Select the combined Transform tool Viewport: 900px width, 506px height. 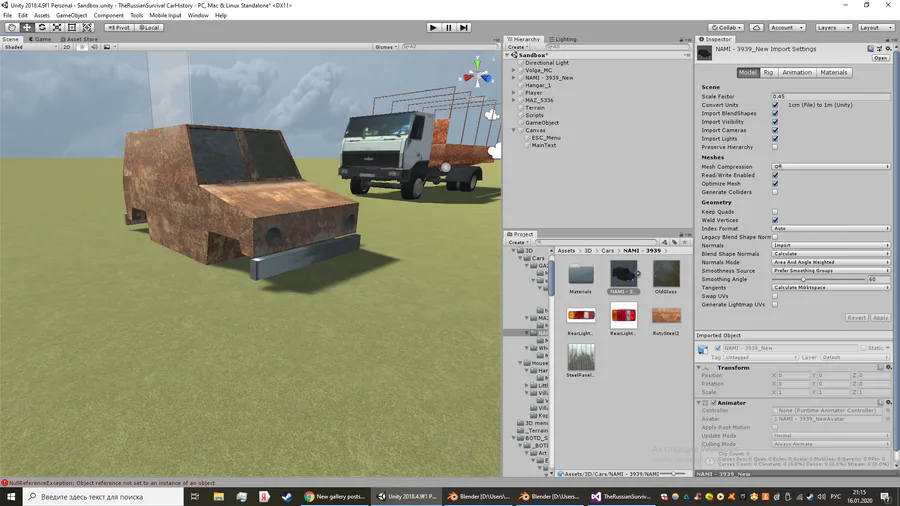87,28
